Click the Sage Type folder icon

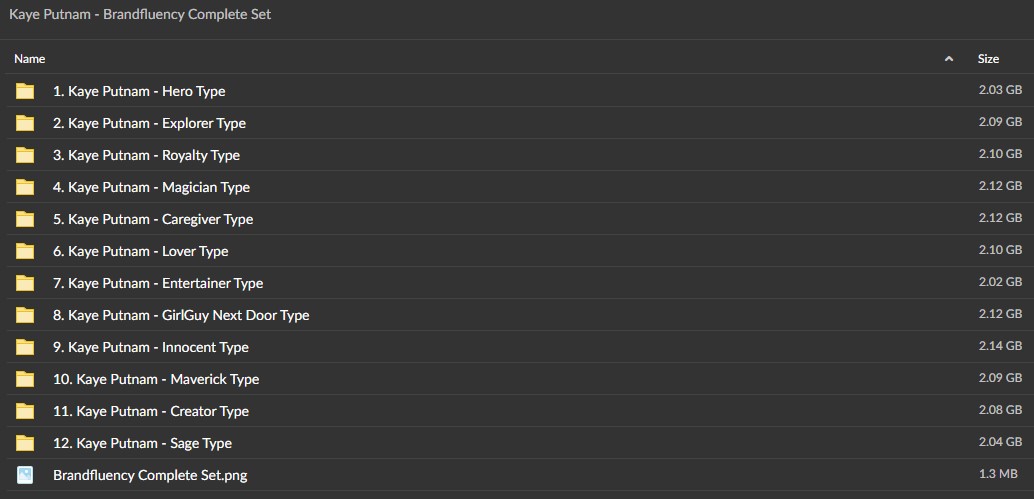[x=25, y=443]
